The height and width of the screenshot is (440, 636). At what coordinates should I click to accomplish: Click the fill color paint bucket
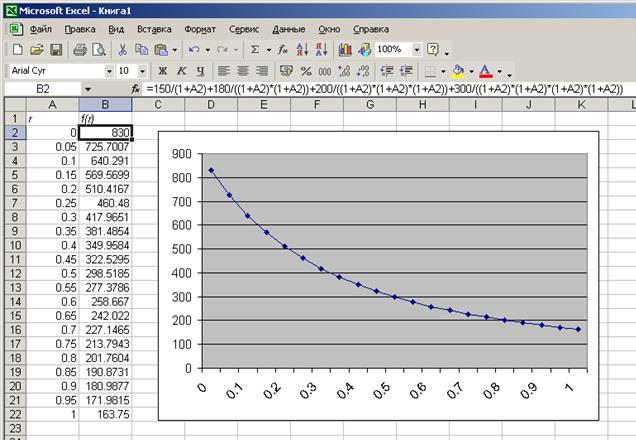tap(458, 71)
